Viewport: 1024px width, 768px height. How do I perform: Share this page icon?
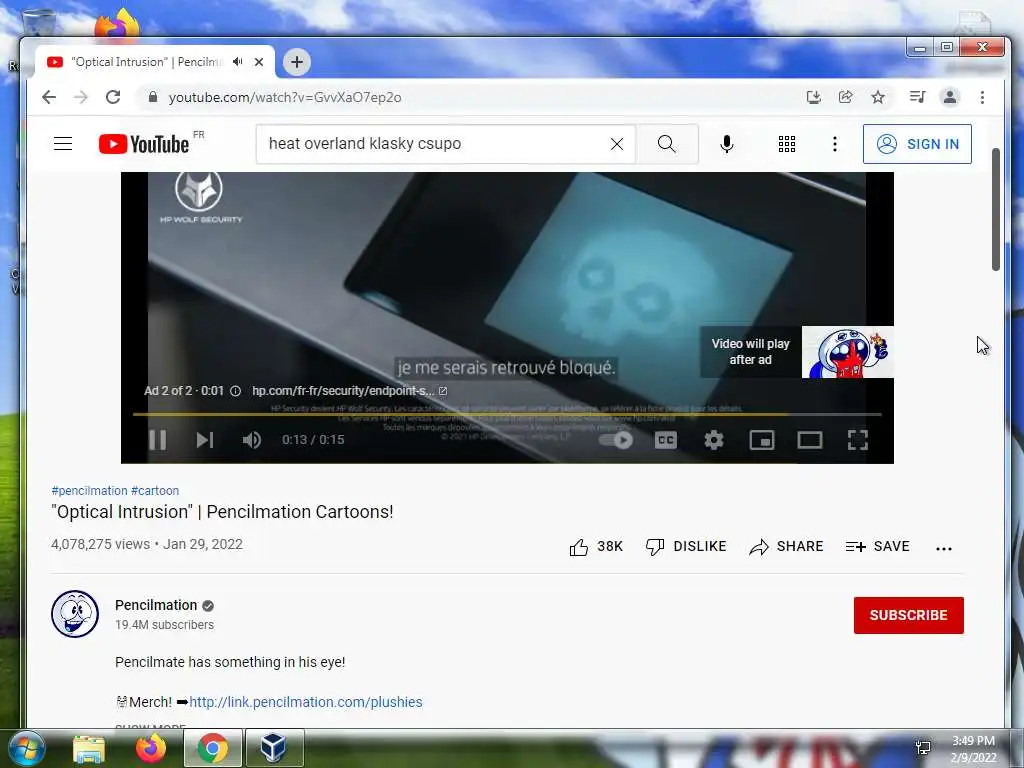click(846, 97)
